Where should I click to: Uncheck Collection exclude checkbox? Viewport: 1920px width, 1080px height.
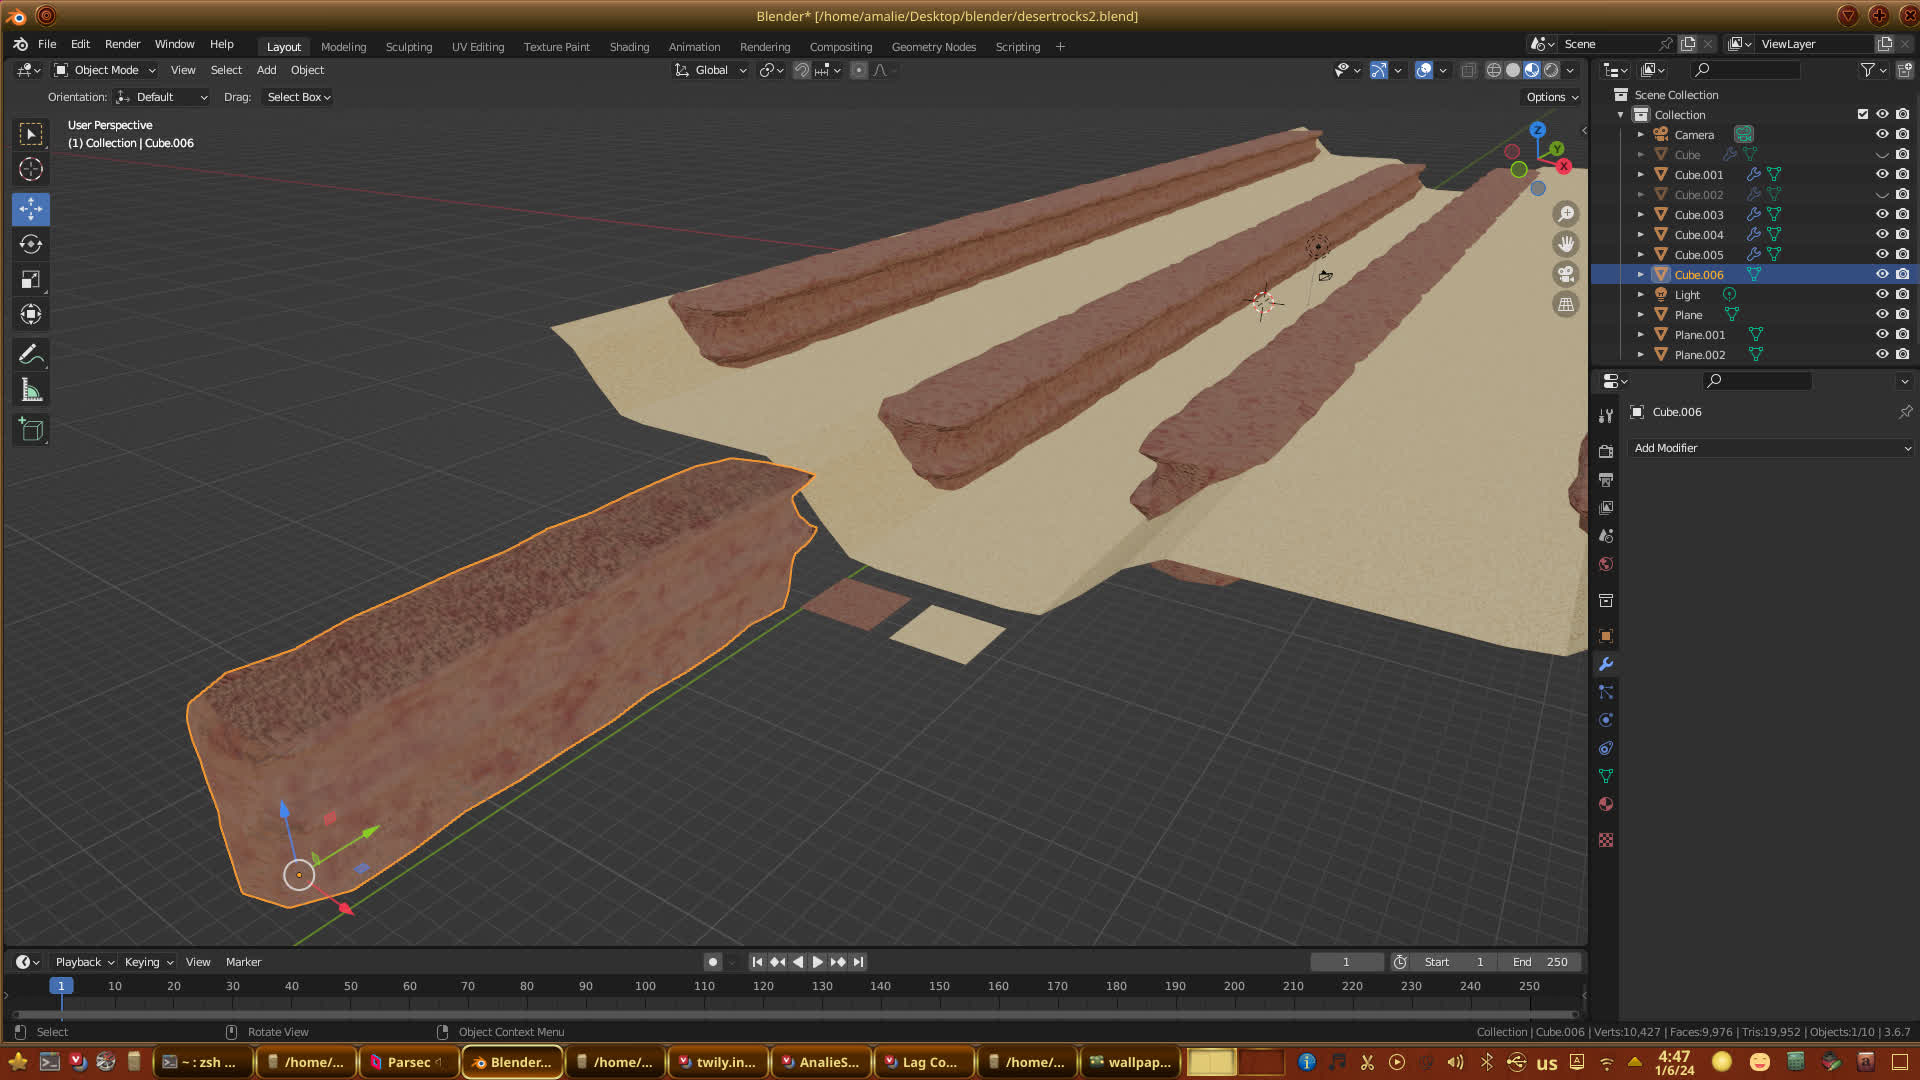(x=1862, y=114)
